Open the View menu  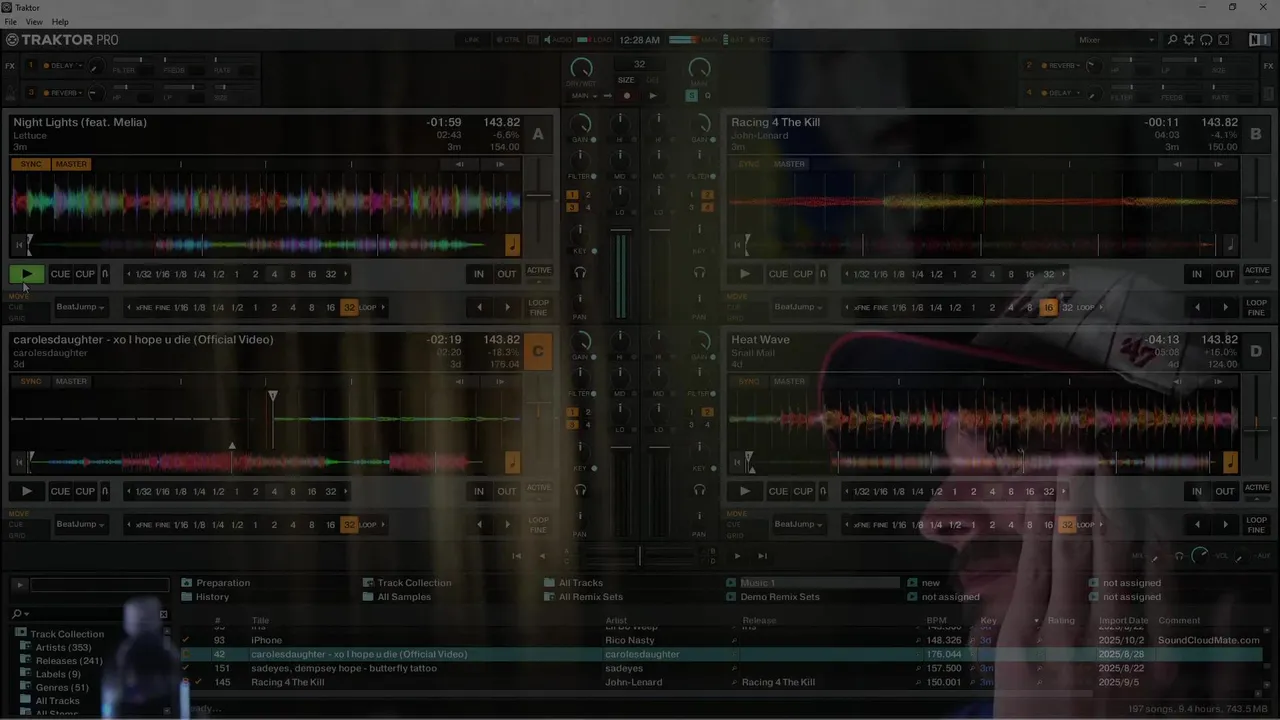[x=34, y=22]
